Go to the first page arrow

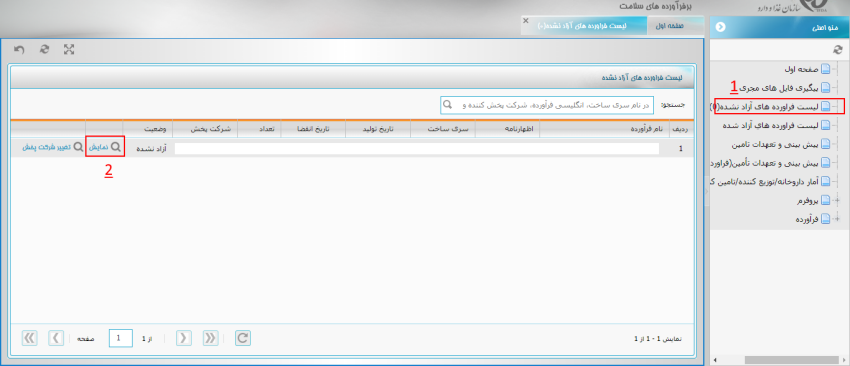point(210,338)
